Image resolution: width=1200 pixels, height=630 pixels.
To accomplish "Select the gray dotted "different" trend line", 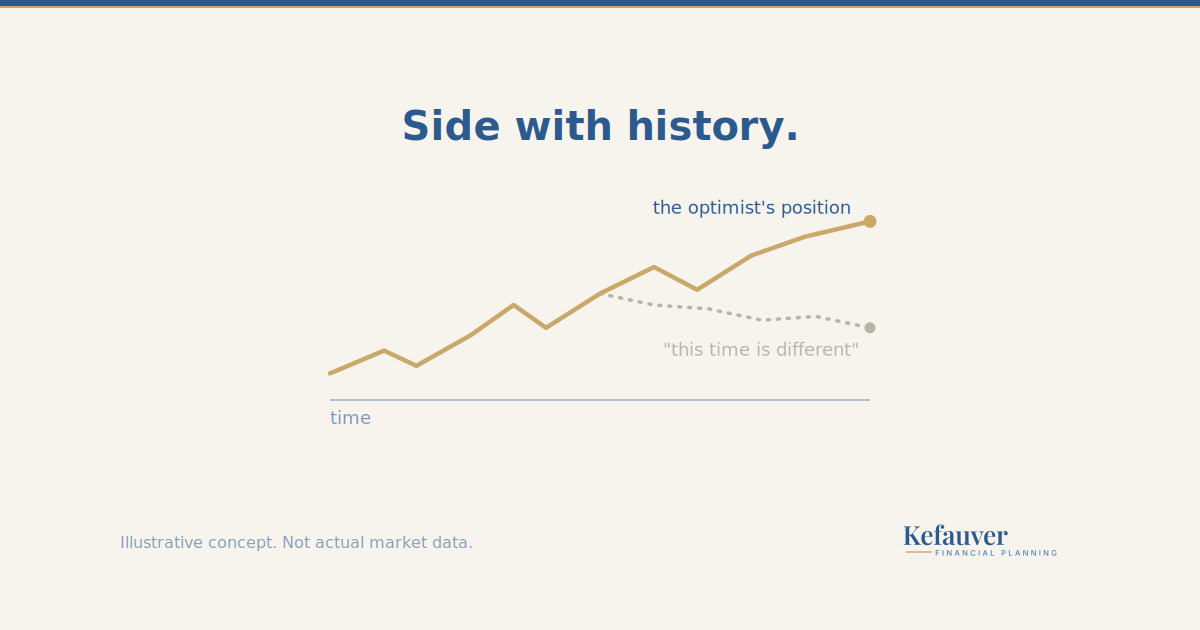I will pyautogui.click(x=738, y=311).
